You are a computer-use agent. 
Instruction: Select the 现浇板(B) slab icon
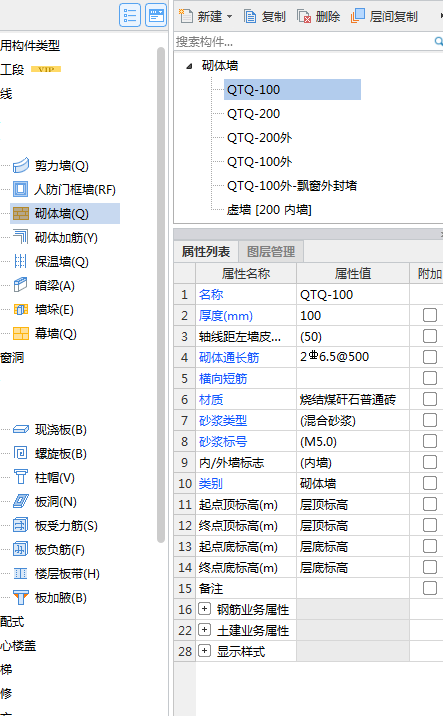(x=21, y=429)
